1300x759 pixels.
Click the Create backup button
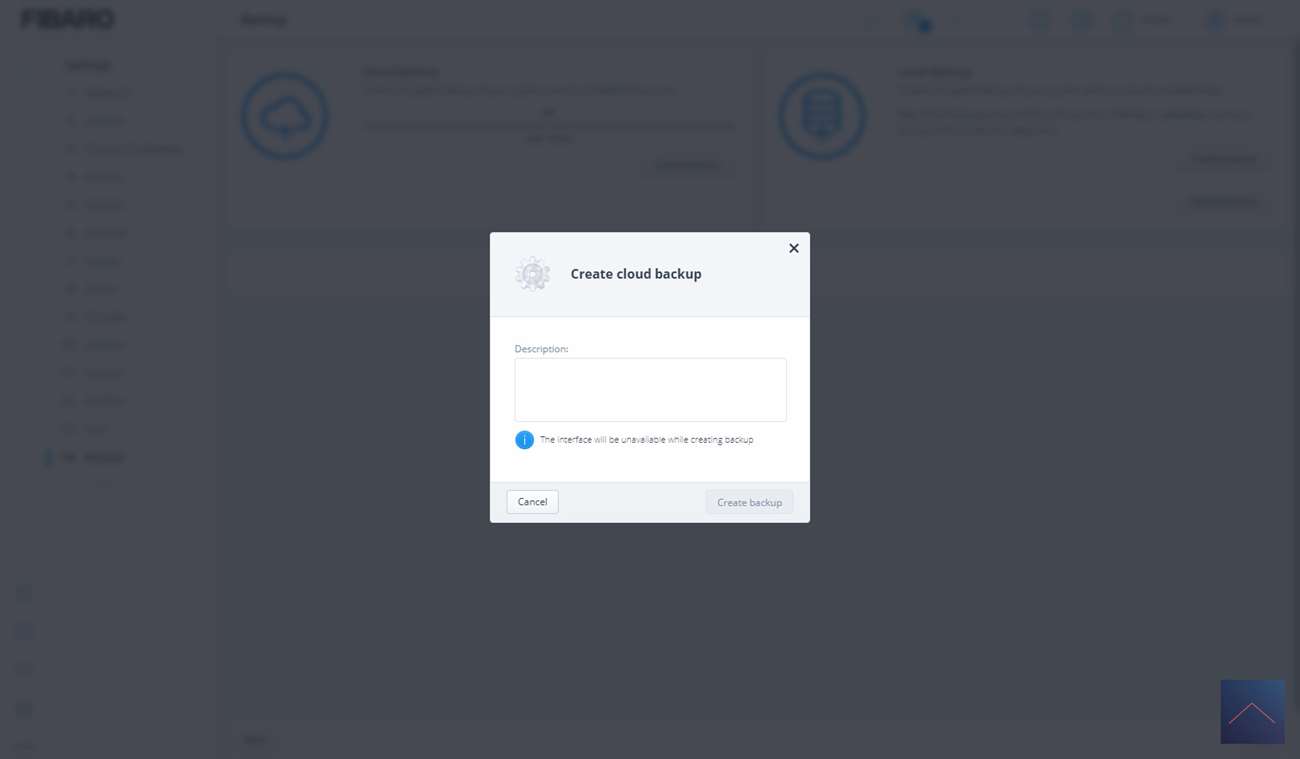[749, 502]
